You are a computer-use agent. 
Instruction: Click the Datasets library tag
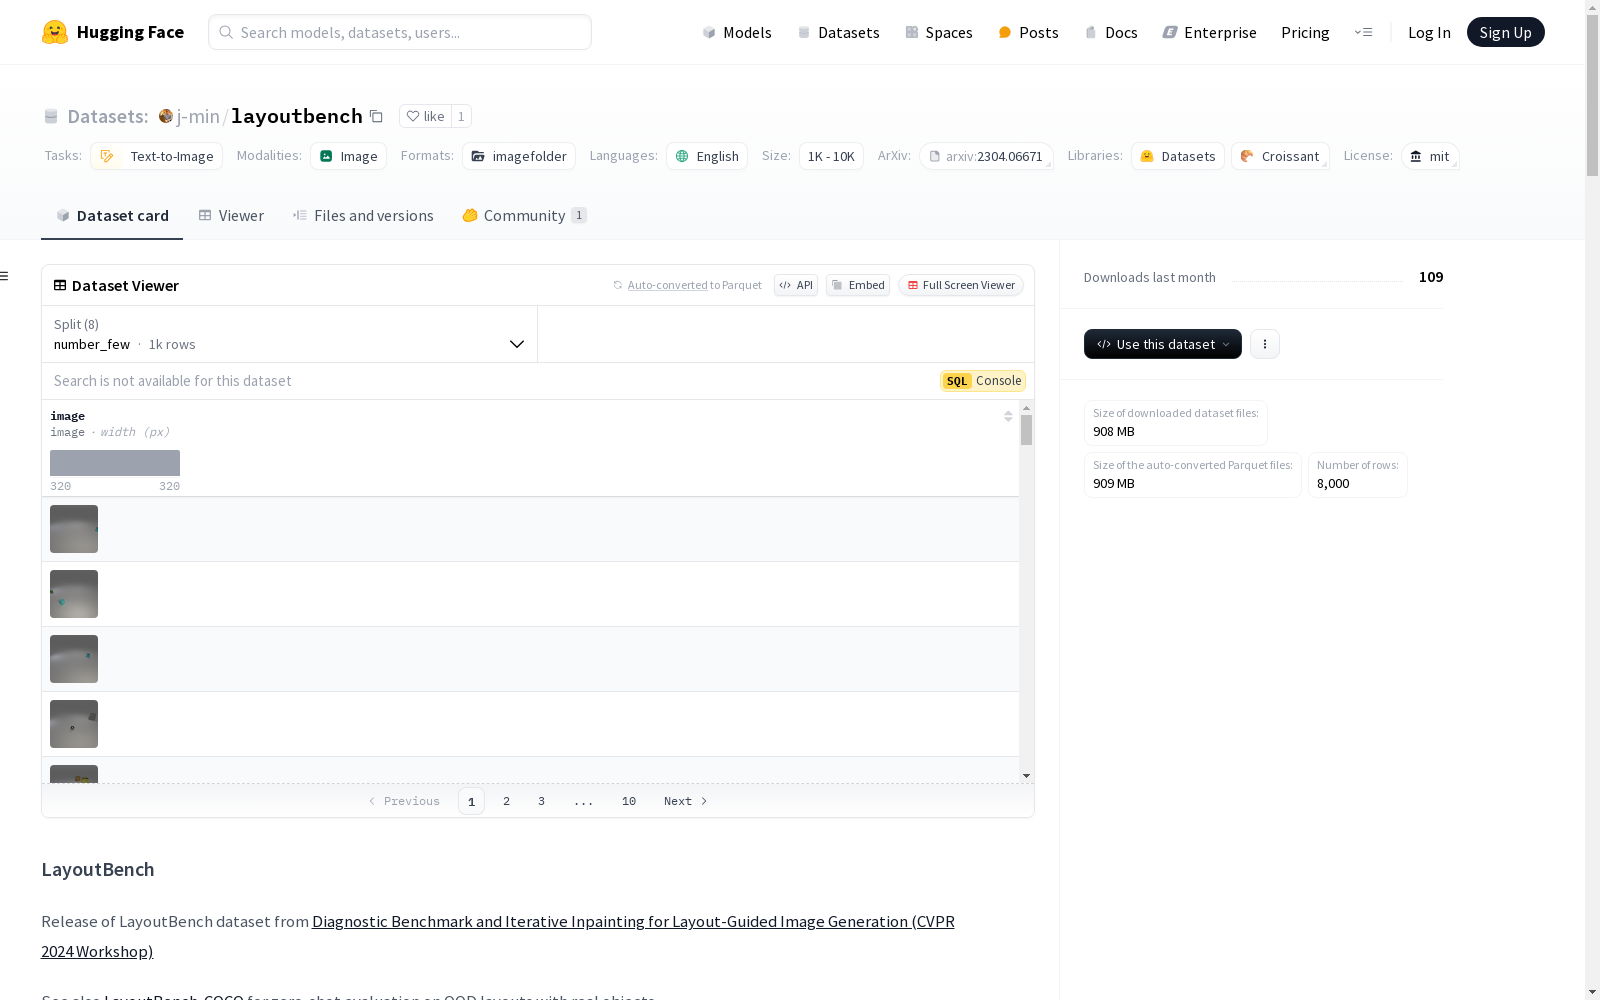1177,156
